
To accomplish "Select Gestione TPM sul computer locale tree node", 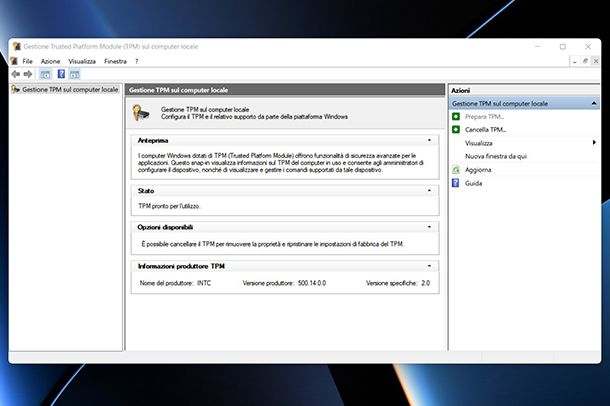I will coord(70,89).
